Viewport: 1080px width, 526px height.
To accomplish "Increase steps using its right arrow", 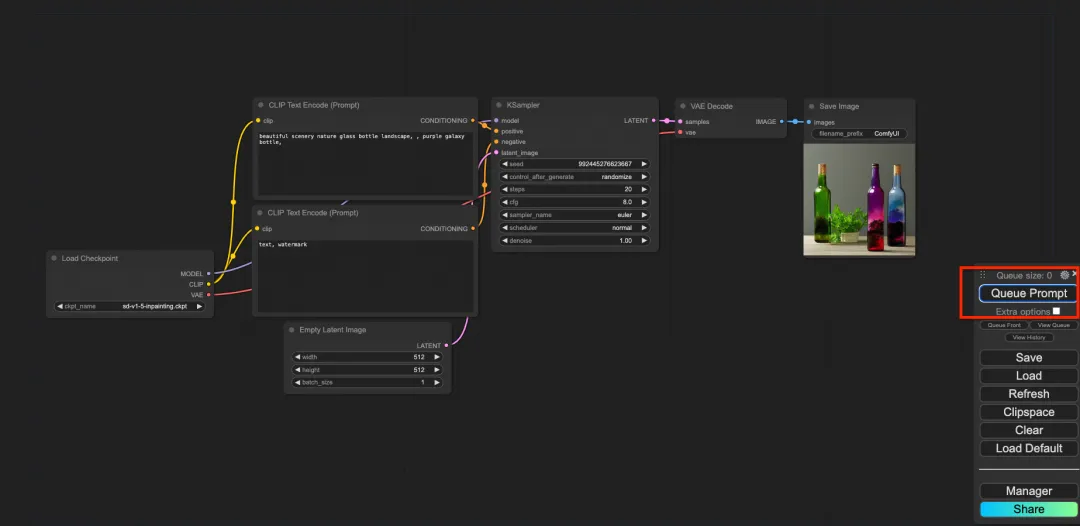I will pyautogui.click(x=644, y=189).
